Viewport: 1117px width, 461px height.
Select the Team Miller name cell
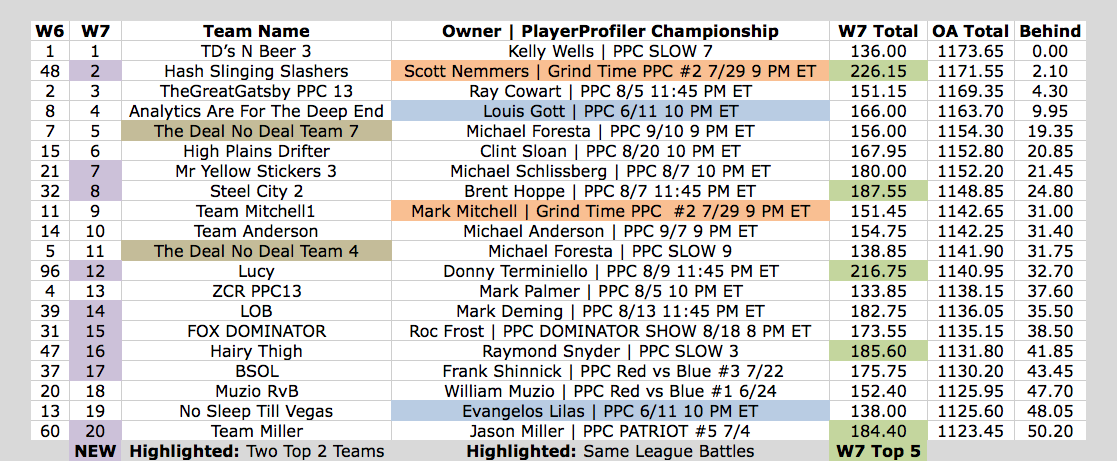click(256, 431)
